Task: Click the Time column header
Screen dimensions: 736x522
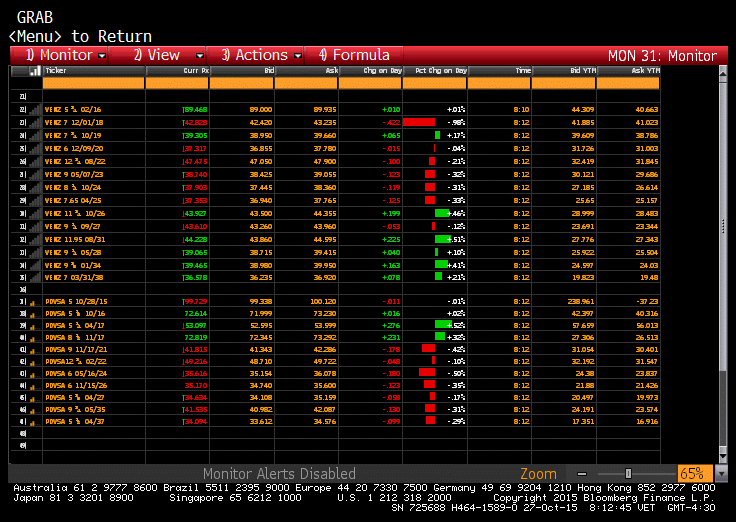Action: pyautogui.click(x=500, y=71)
